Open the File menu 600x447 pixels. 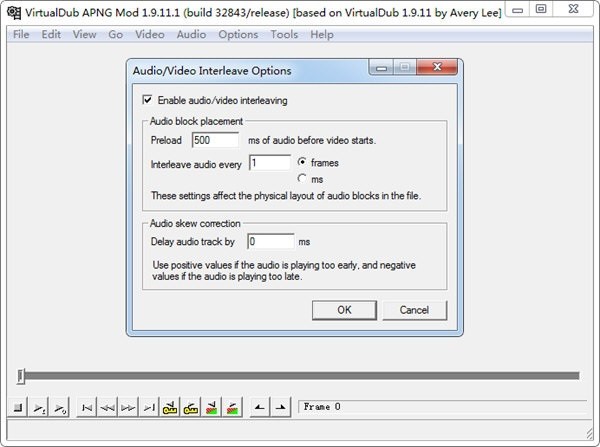click(21, 34)
